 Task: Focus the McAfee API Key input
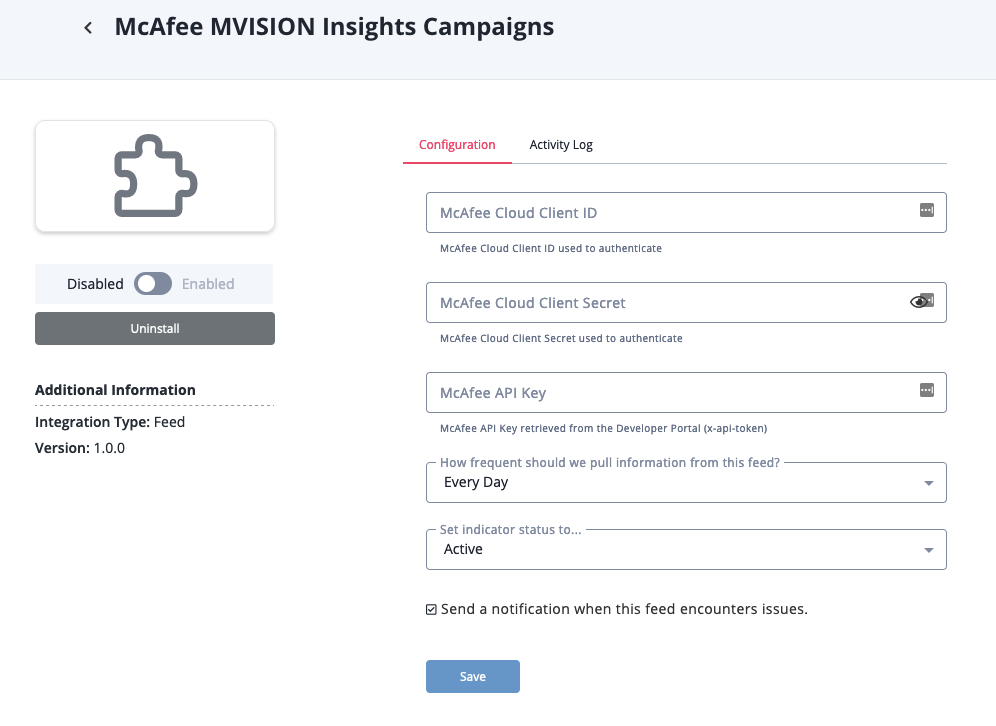pyautogui.click(x=686, y=393)
